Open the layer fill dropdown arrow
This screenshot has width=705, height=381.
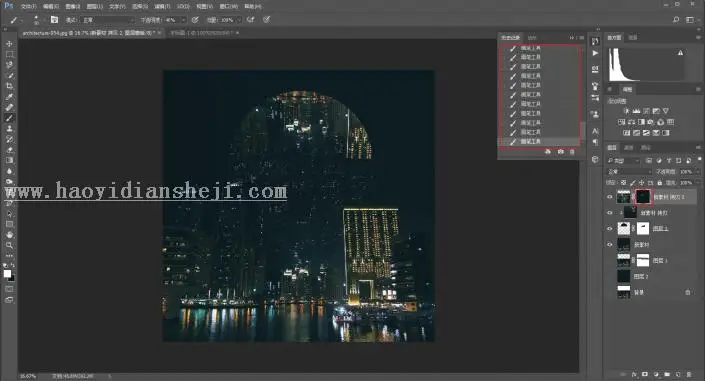[698, 183]
